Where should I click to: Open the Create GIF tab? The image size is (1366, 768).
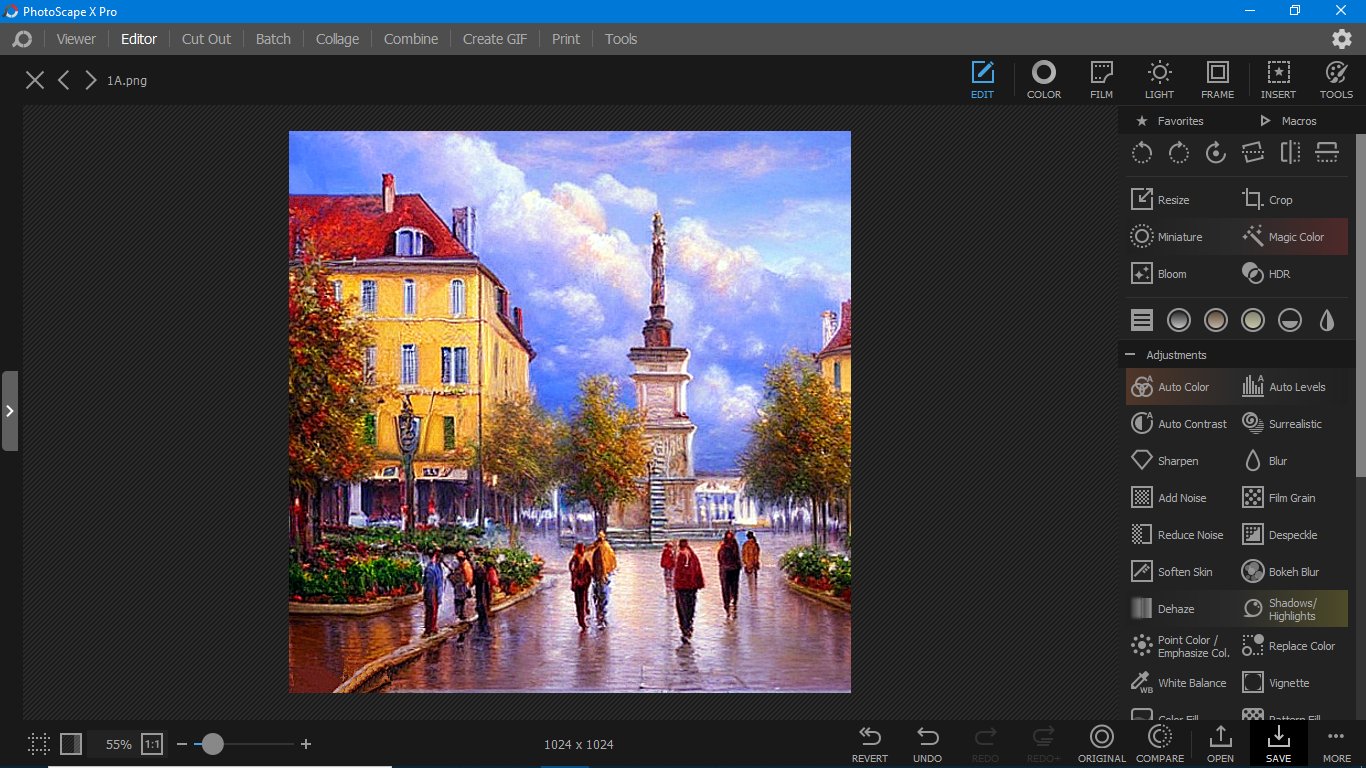495,39
